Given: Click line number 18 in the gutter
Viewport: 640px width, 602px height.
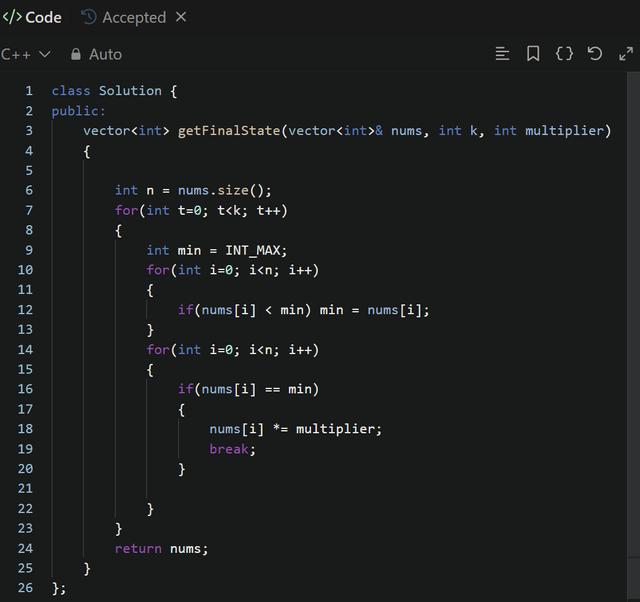Looking at the screenshot, I should click(25, 429).
